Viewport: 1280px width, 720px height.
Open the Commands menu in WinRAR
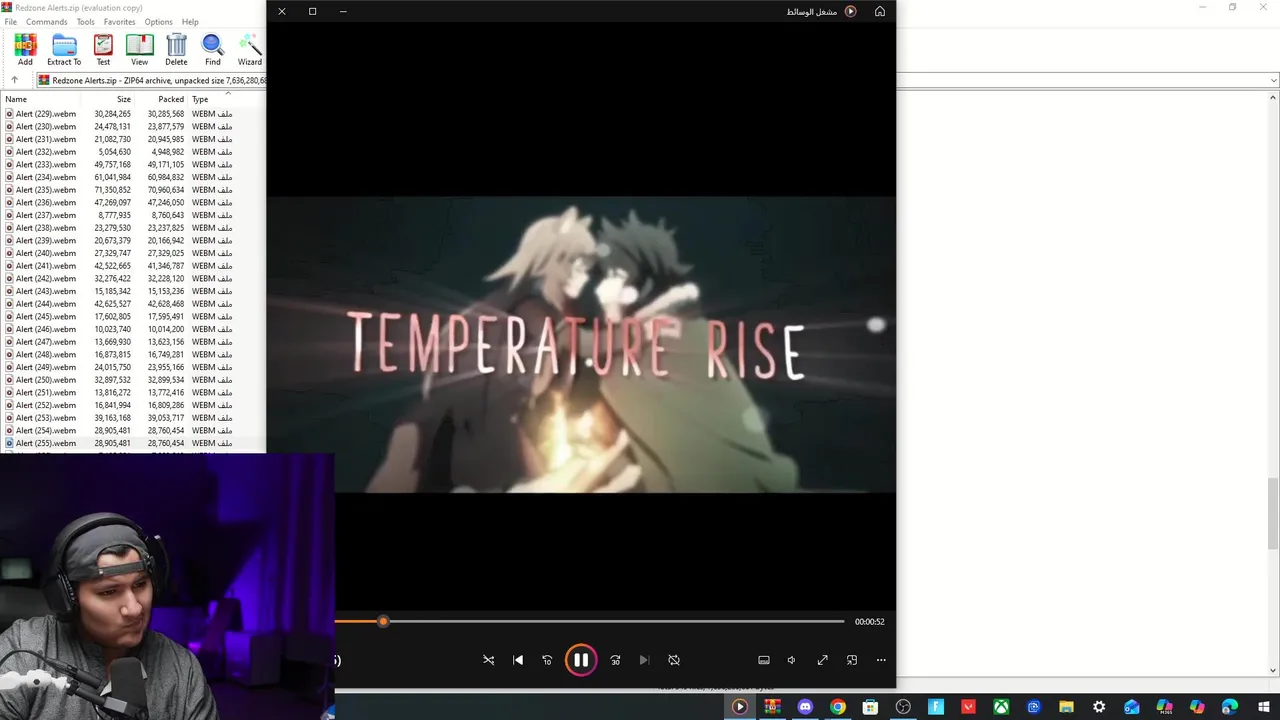click(x=47, y=22)
